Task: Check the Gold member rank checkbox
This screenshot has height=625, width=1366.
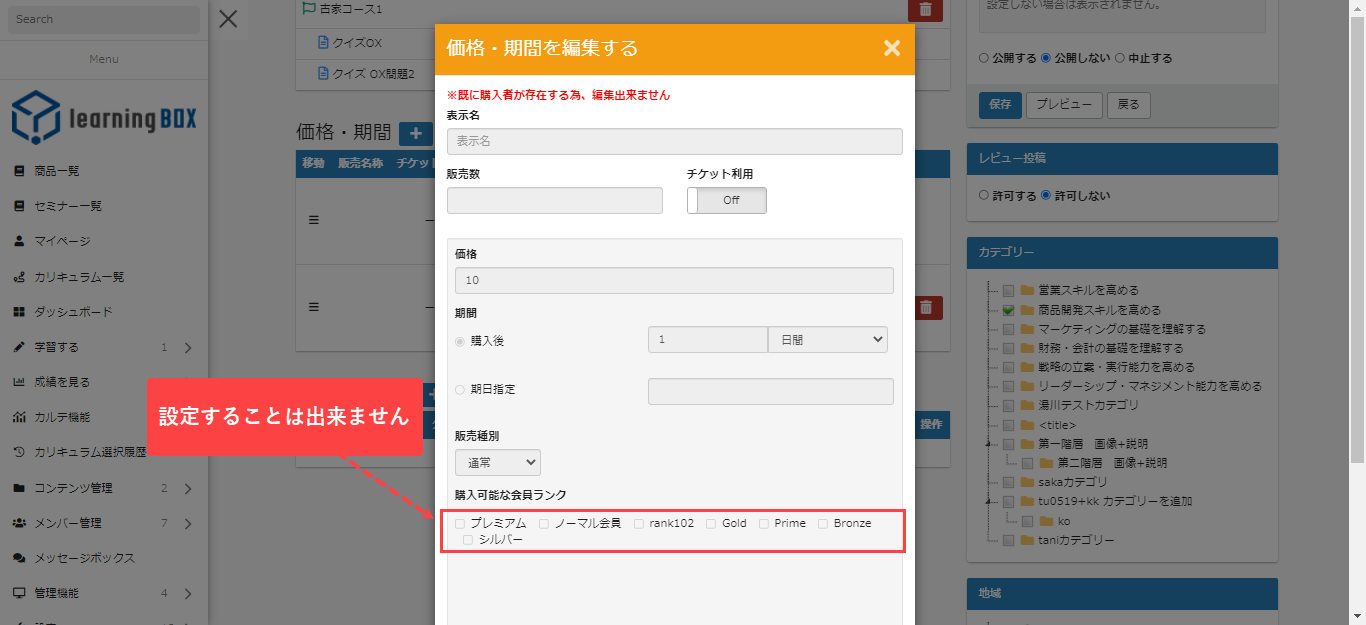Action: [x=711, y=523]
